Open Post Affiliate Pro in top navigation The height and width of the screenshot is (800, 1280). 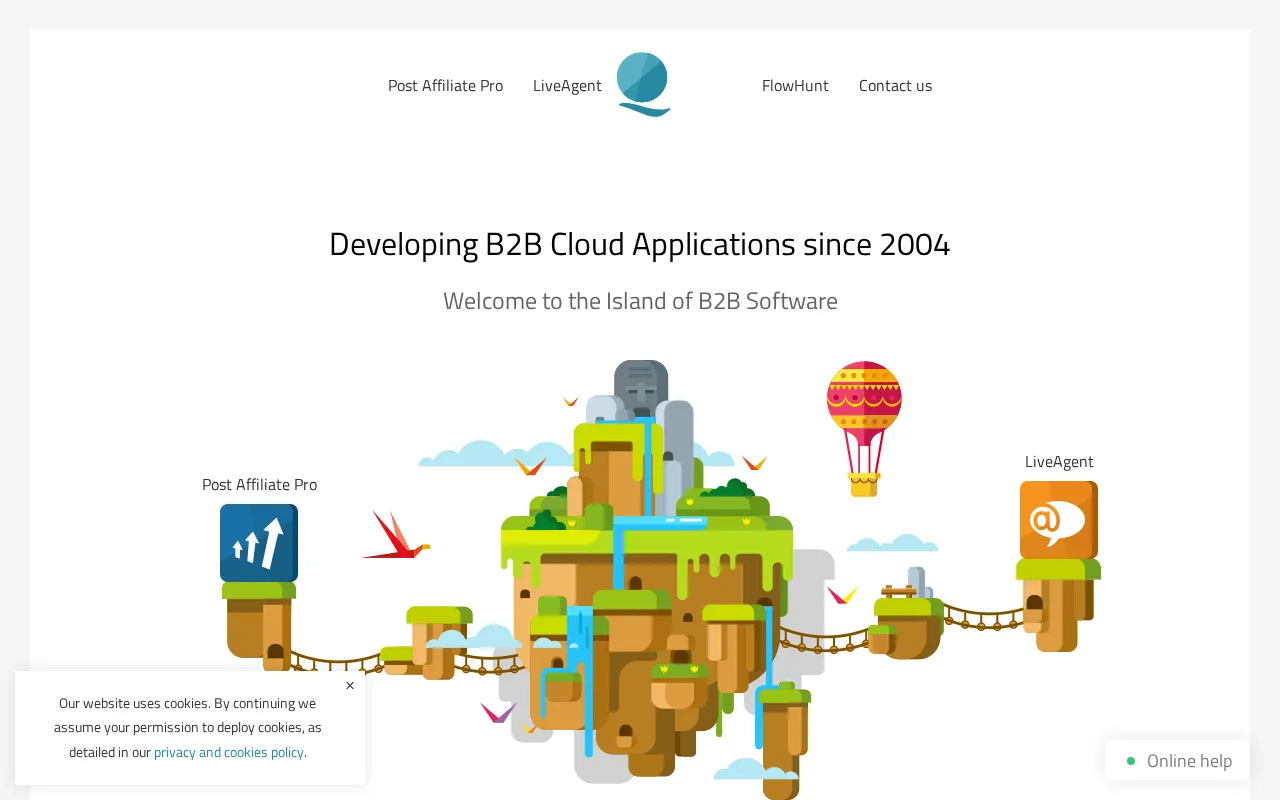pyautogui.click(x=445, y=86)
